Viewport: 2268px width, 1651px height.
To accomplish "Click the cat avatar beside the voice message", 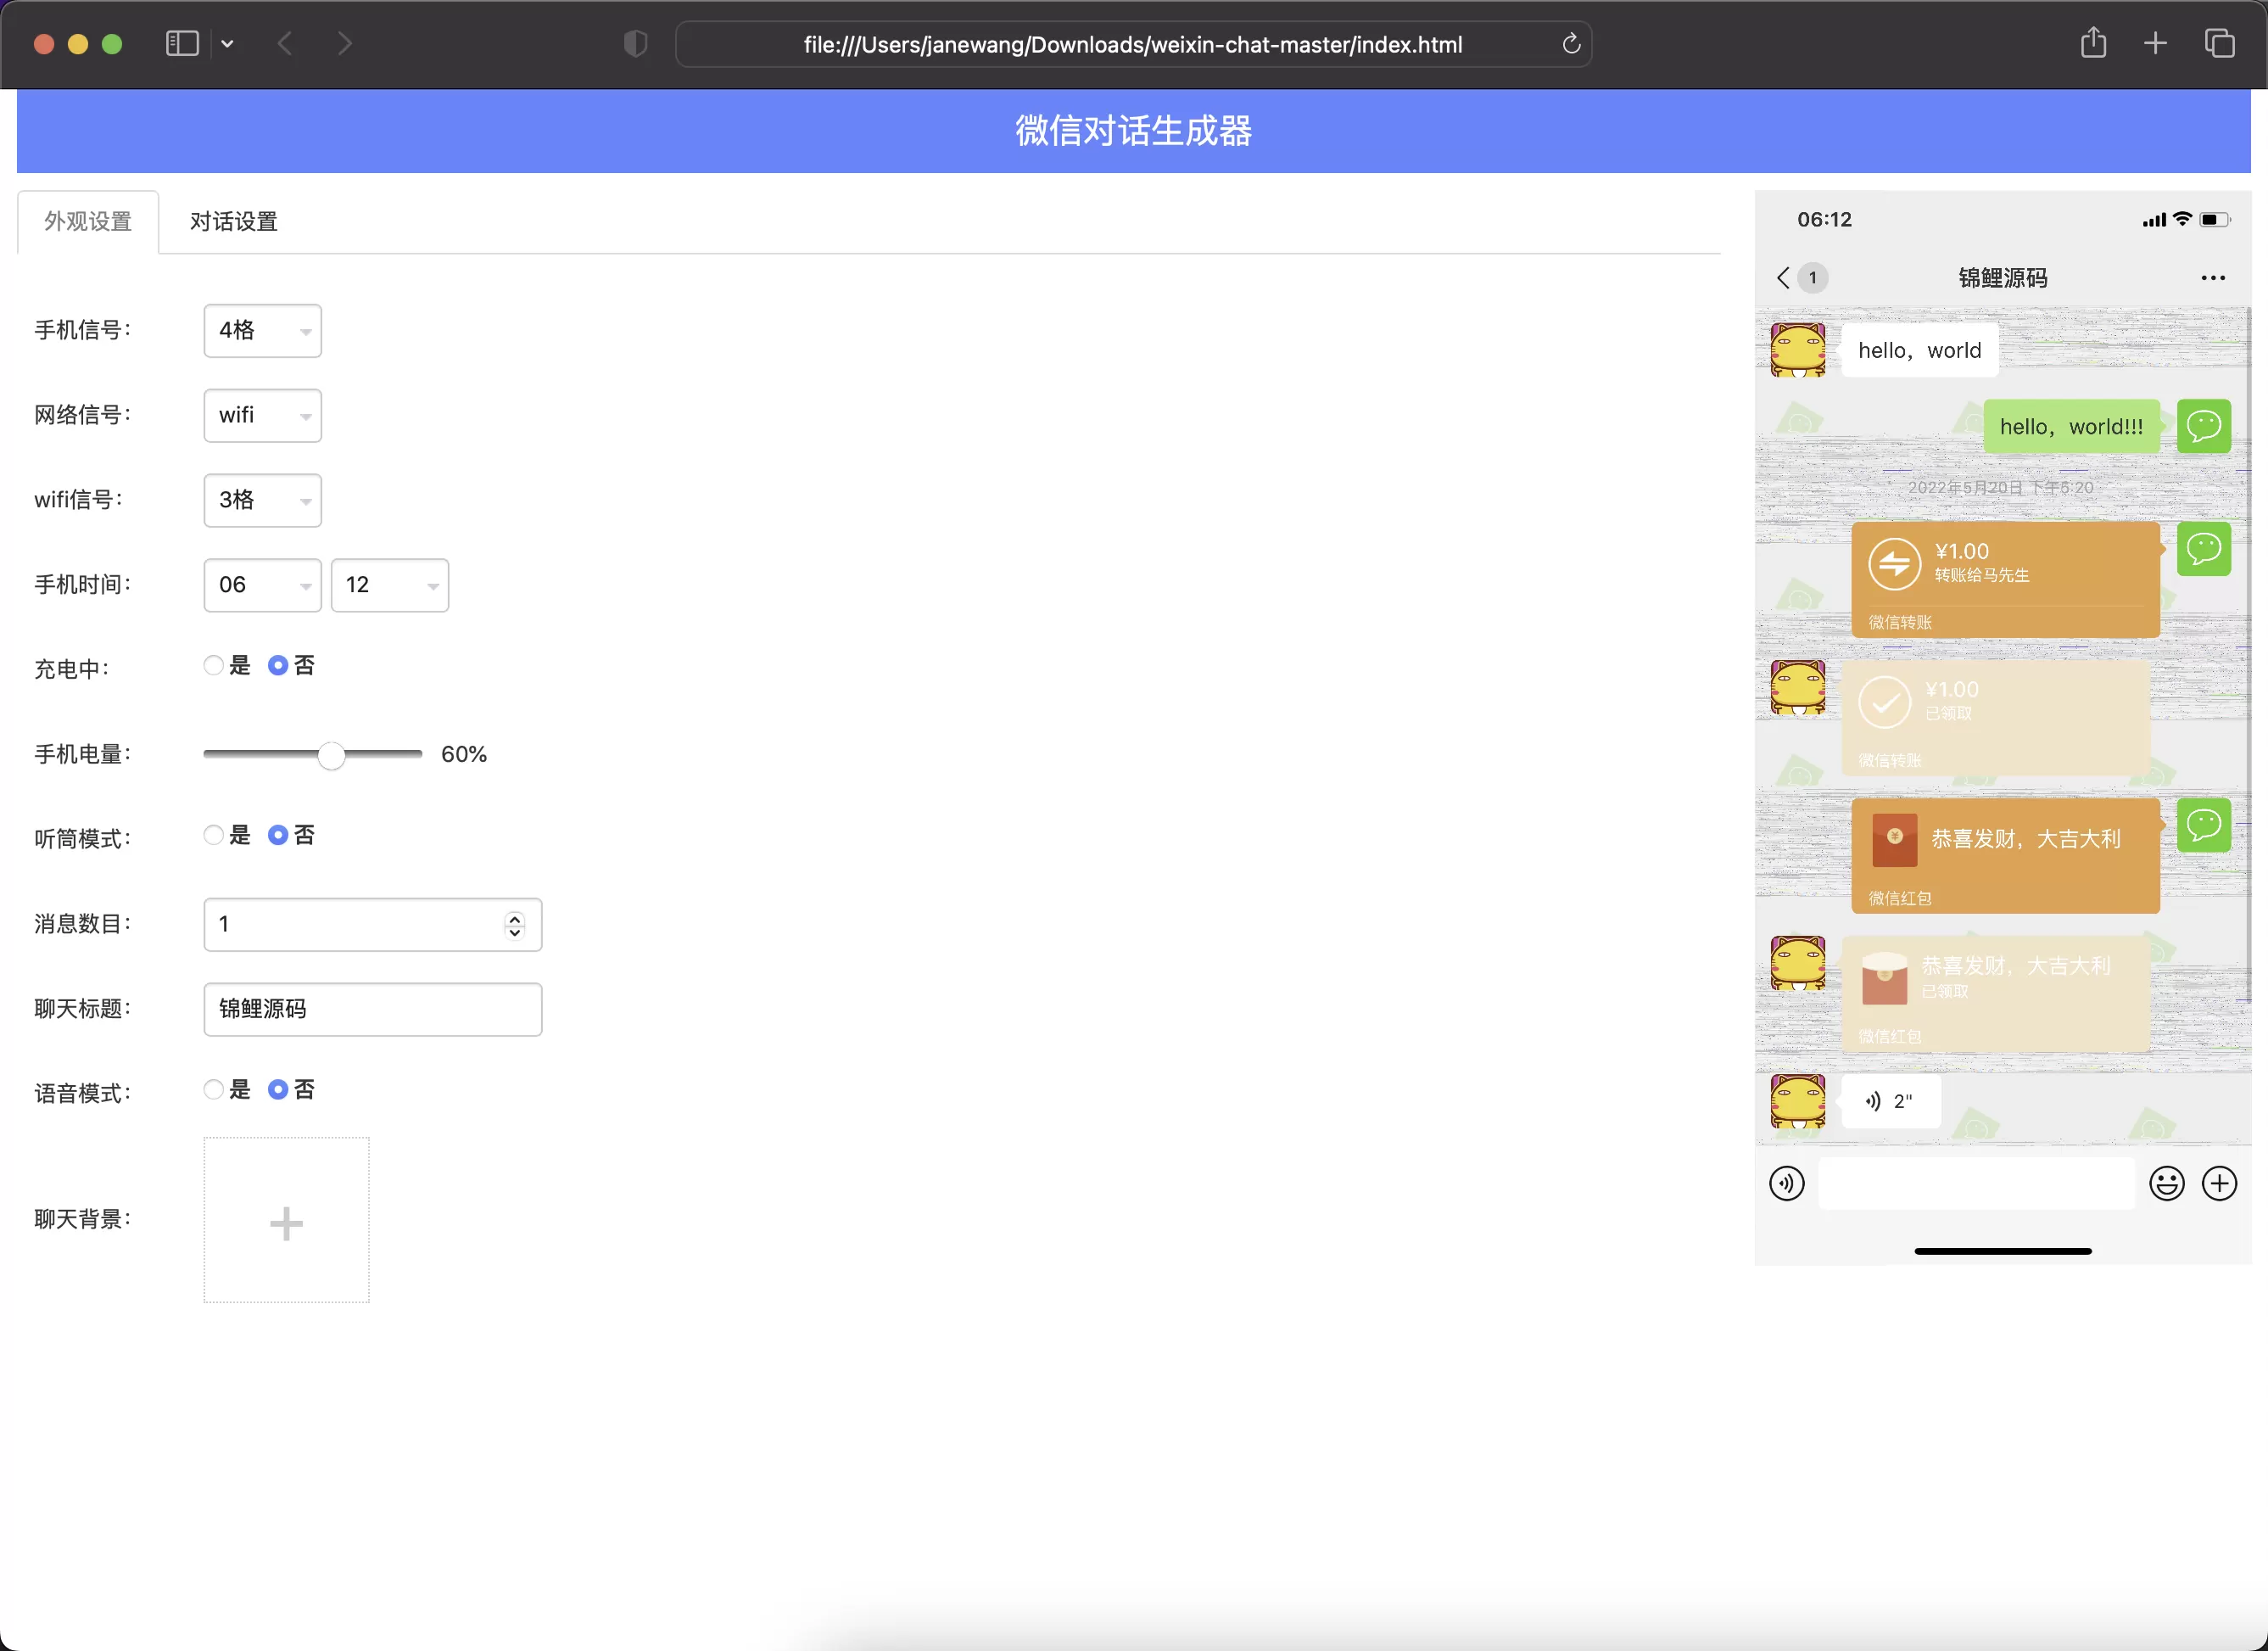I will (1798, 1101).
